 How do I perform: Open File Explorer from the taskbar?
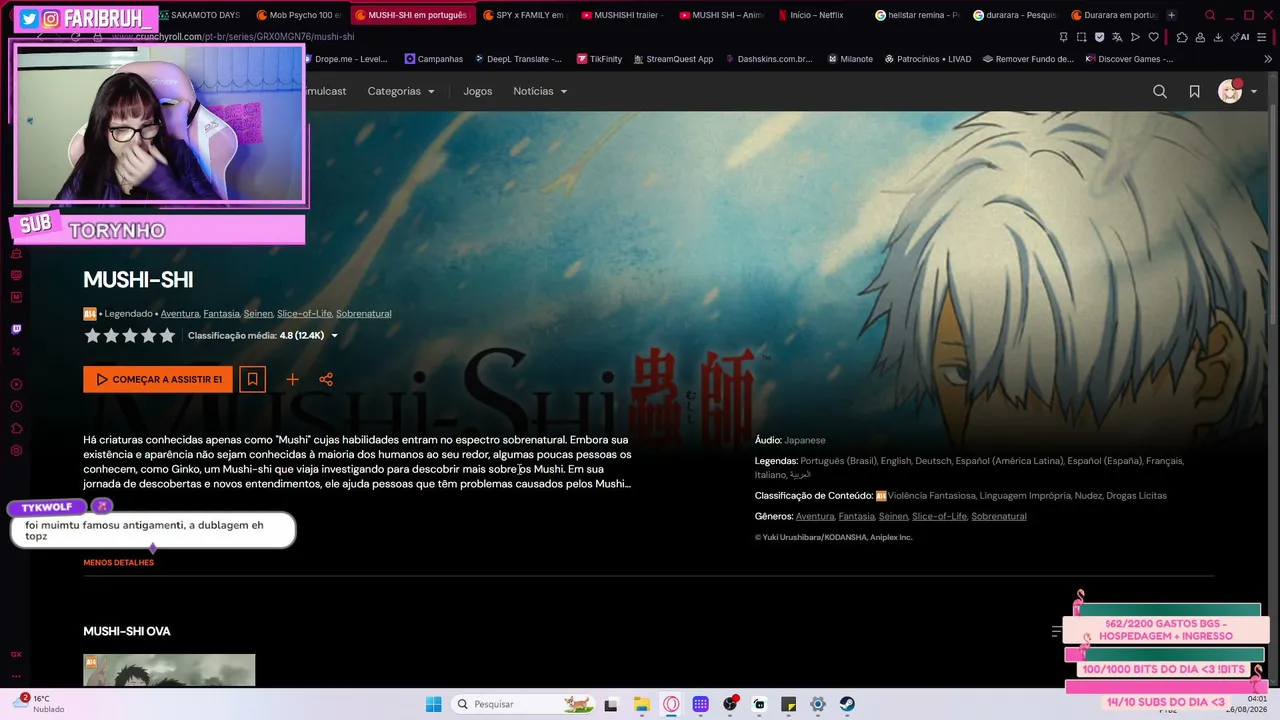(641, 704)
